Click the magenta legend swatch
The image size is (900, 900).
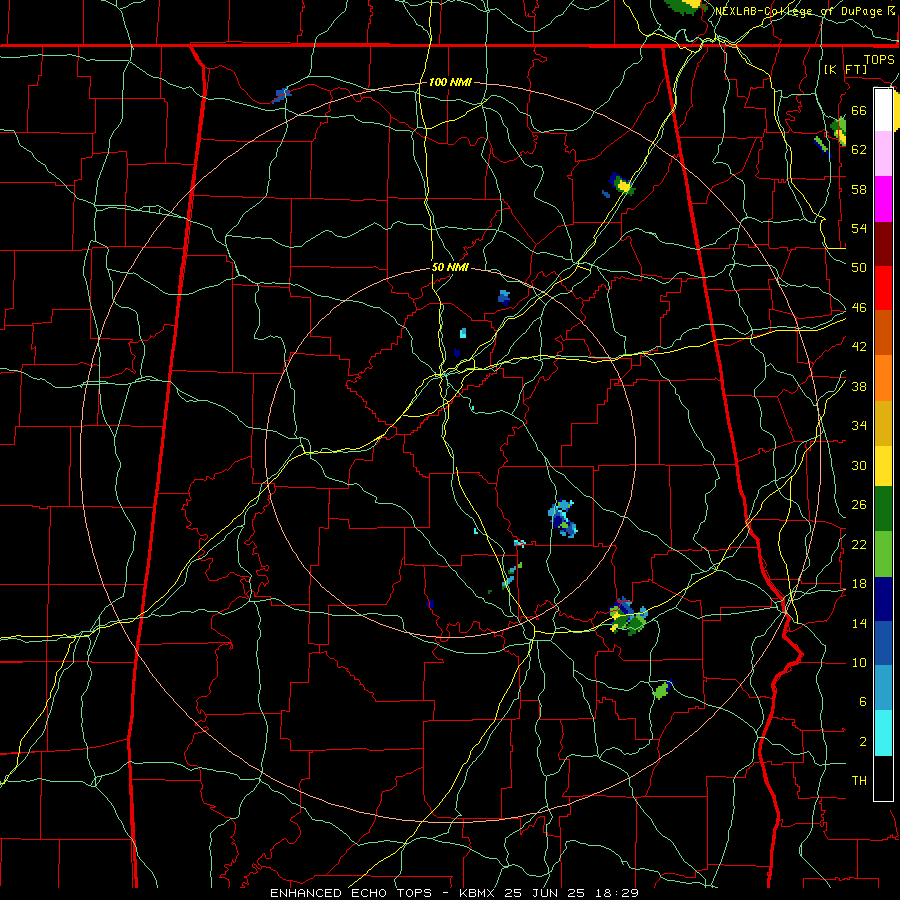883,199
